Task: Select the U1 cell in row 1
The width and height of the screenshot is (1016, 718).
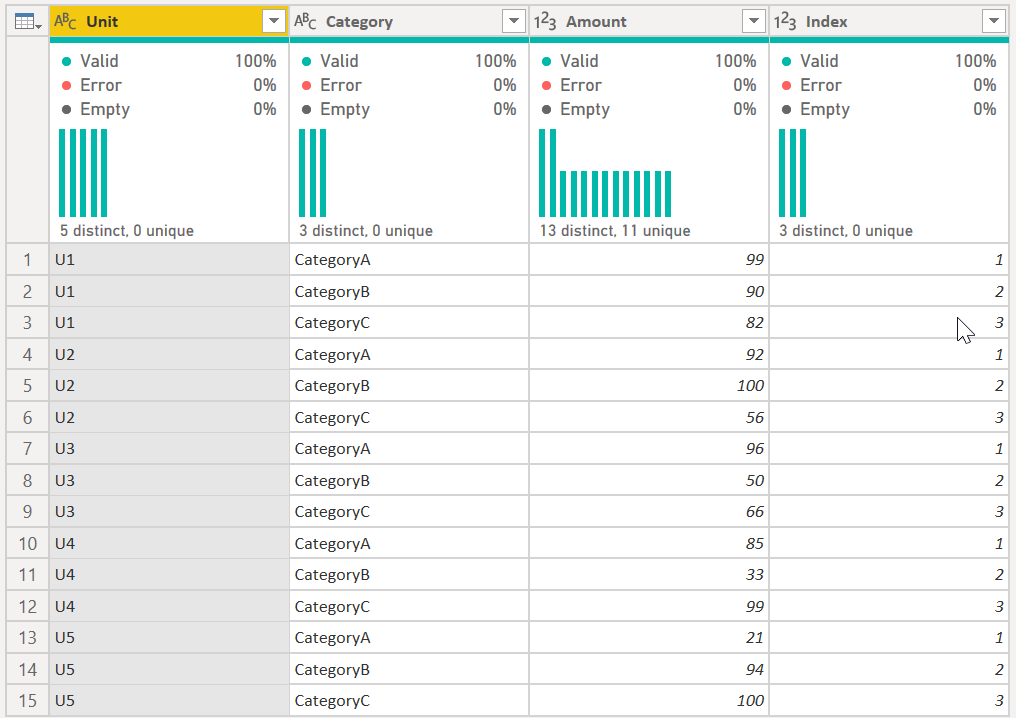Action: tap(169, 260)
